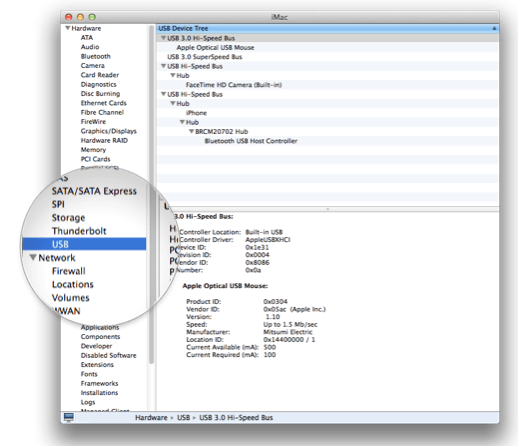Select FaceTime HD Camera (Built-in) entry
The height and width of the screenshot is (446, 518).
tap(234, 85)
